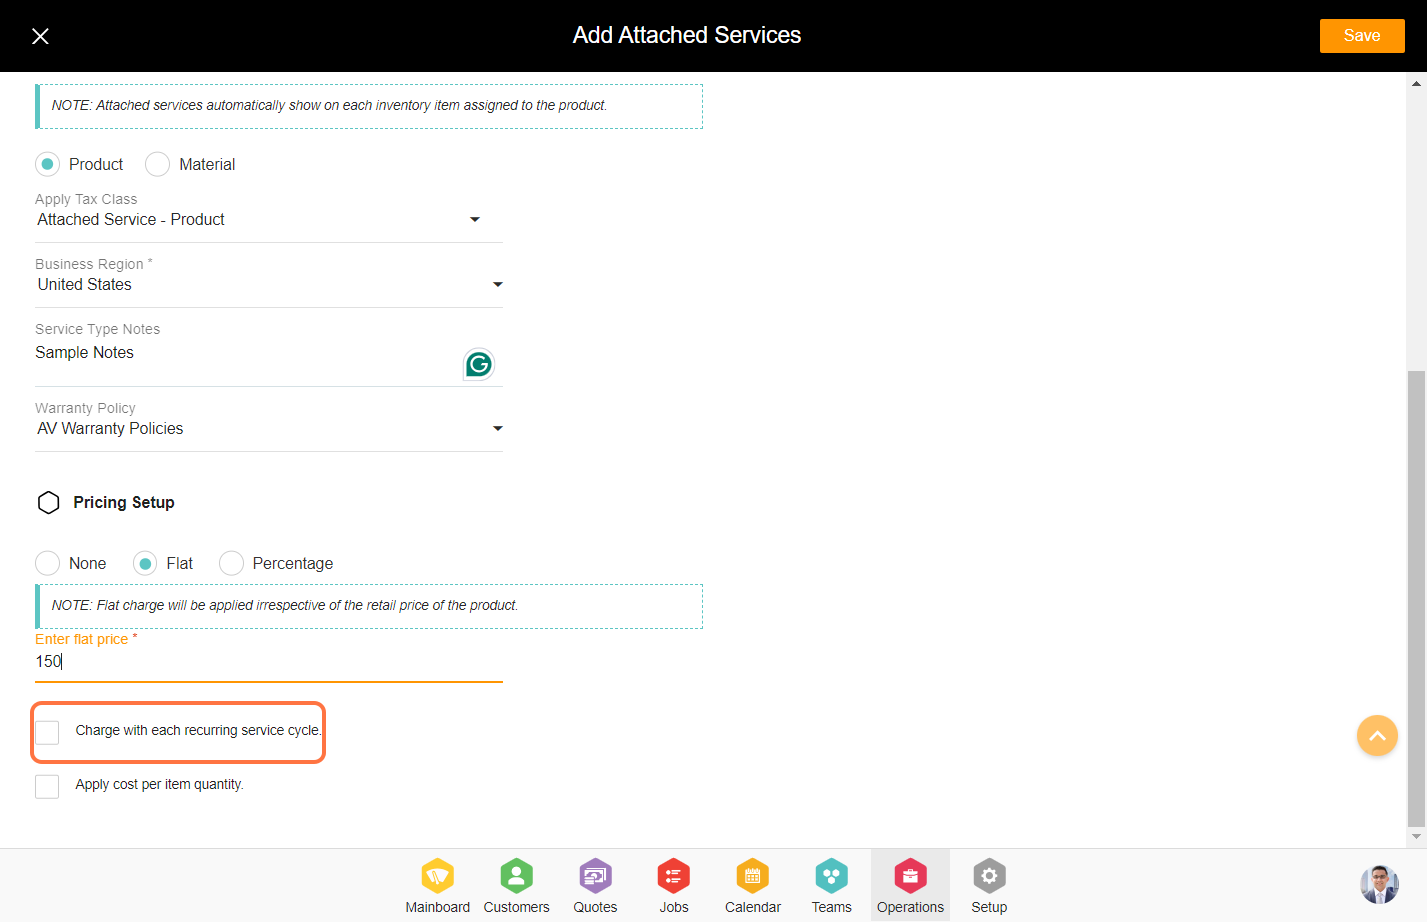1427x922 pixels.
Task: Click the Pricing Setup hexagon icon
Action: pos(48,502)
